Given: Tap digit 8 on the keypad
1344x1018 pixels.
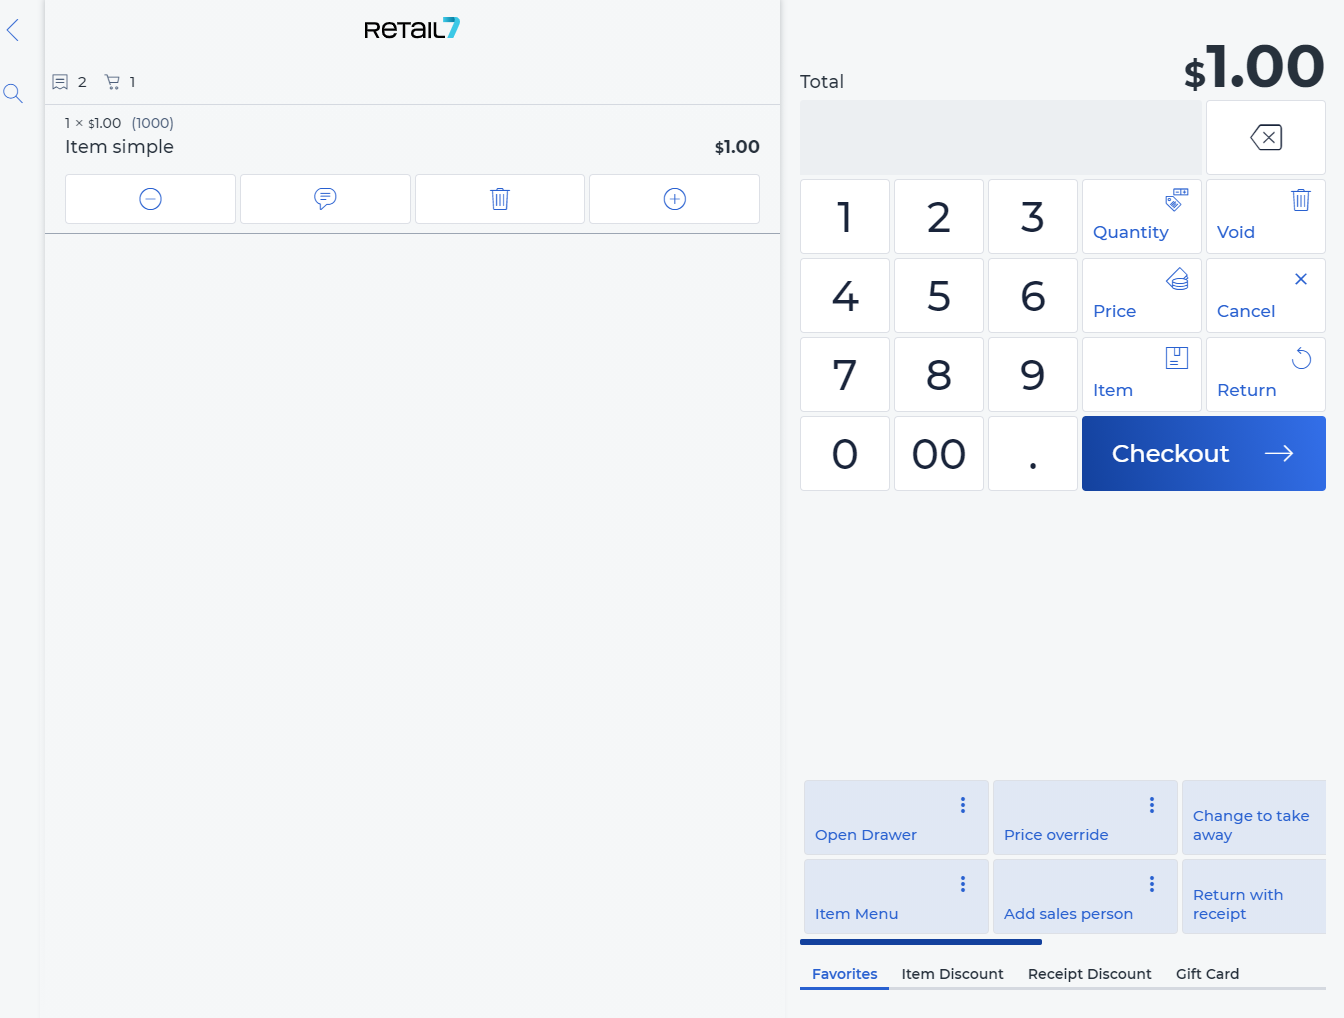Looking at the screenshot, I should tap(939, 374).
